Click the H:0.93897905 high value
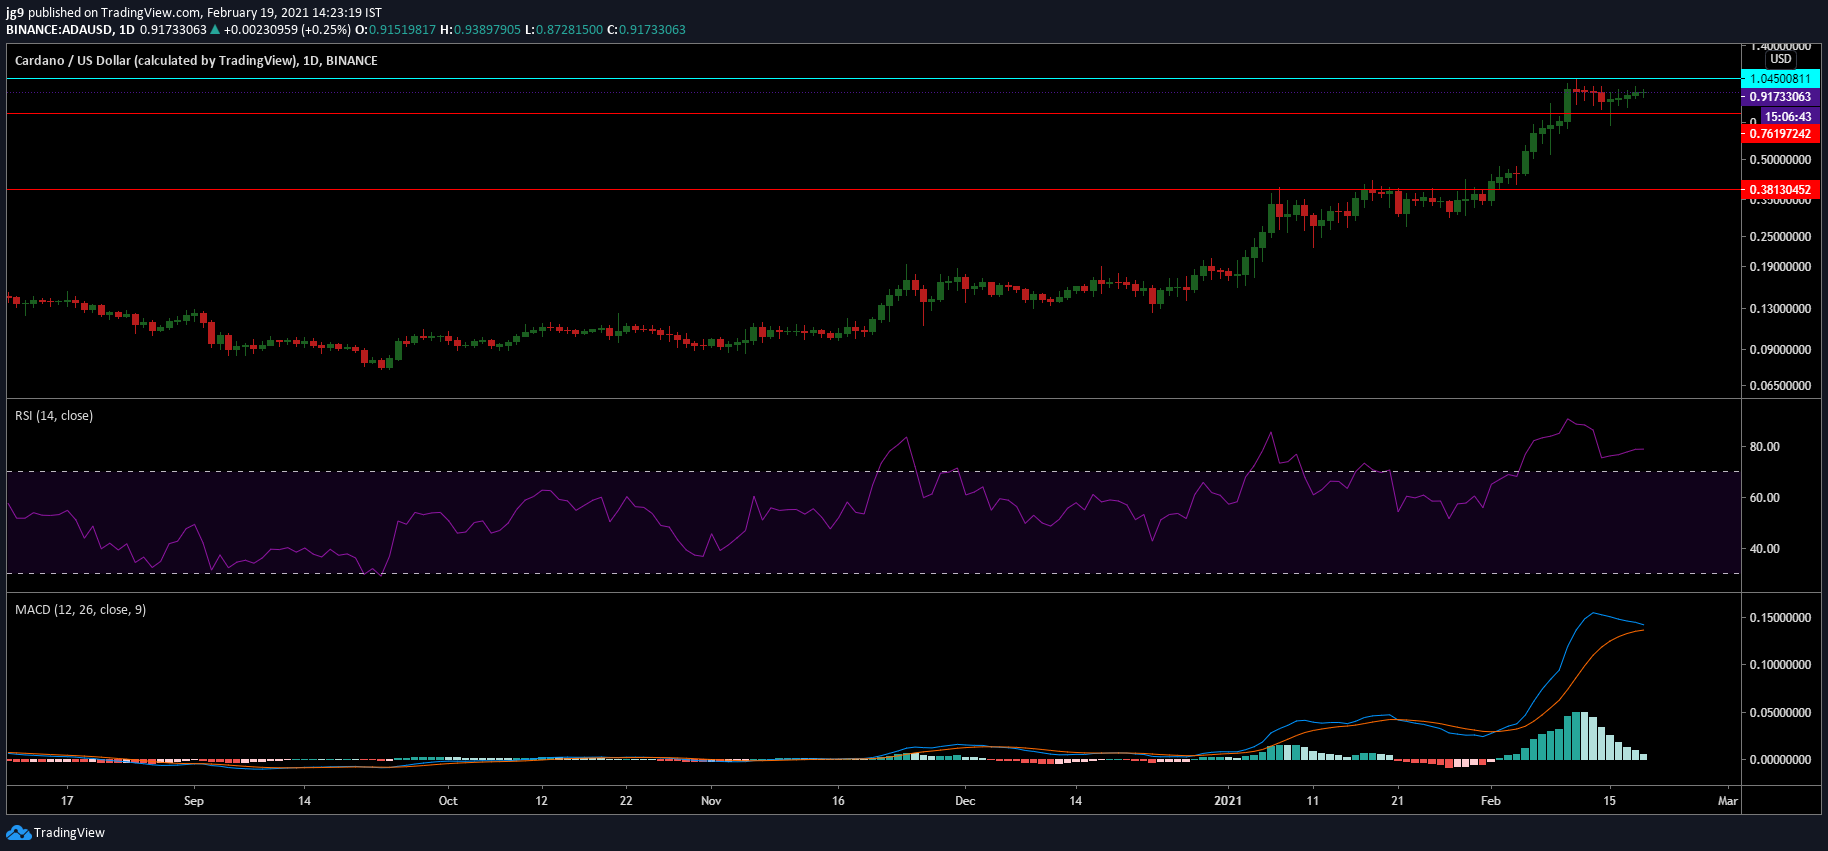Viewport: 1828px width, 851px height. point(481,30)
